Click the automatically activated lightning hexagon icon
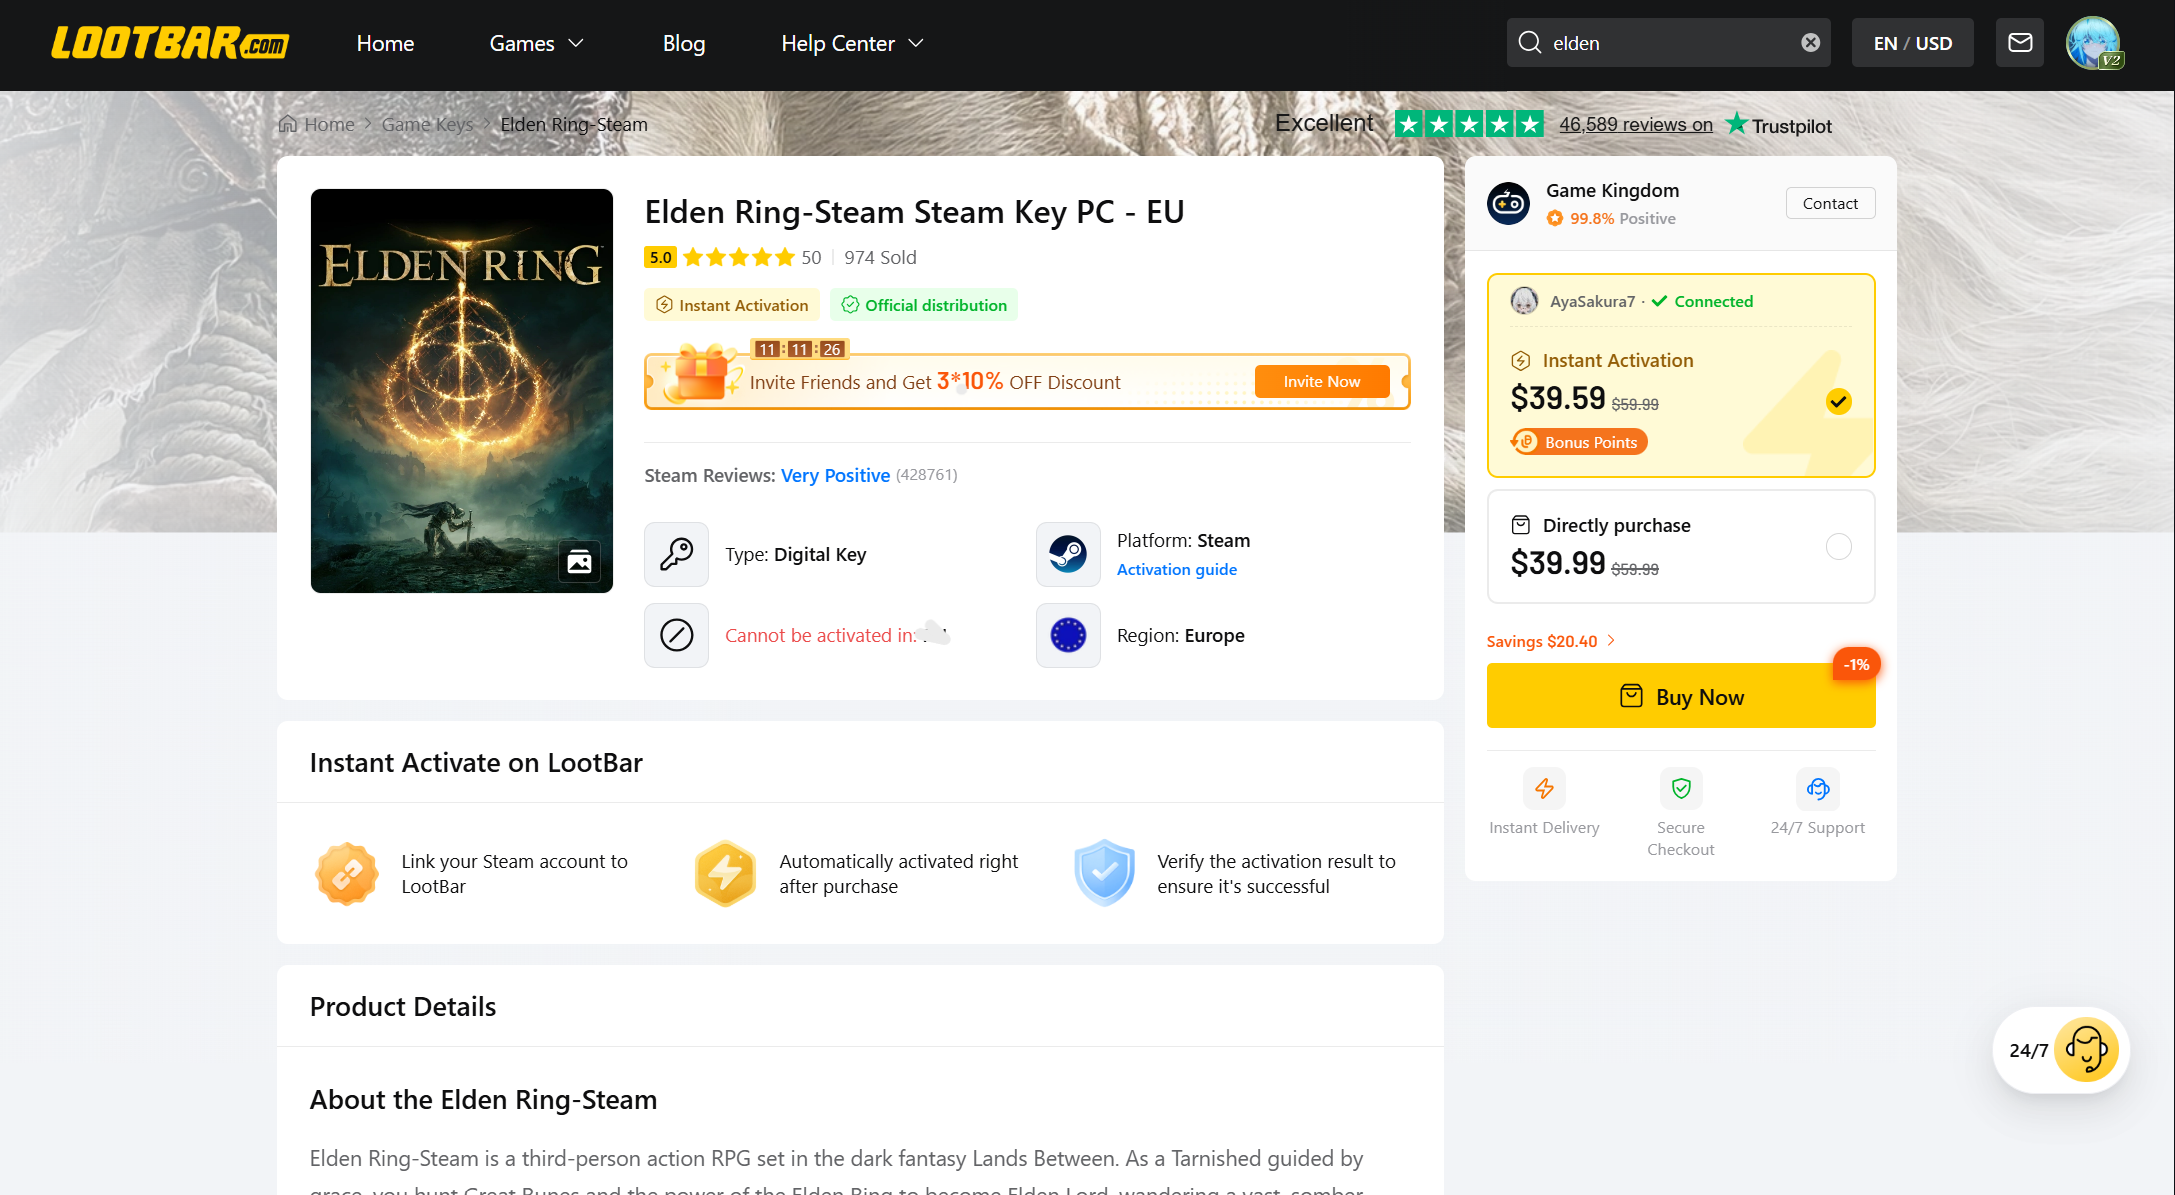Image resolution: width=2175 pixels, height=1195 pixels. 725,874
